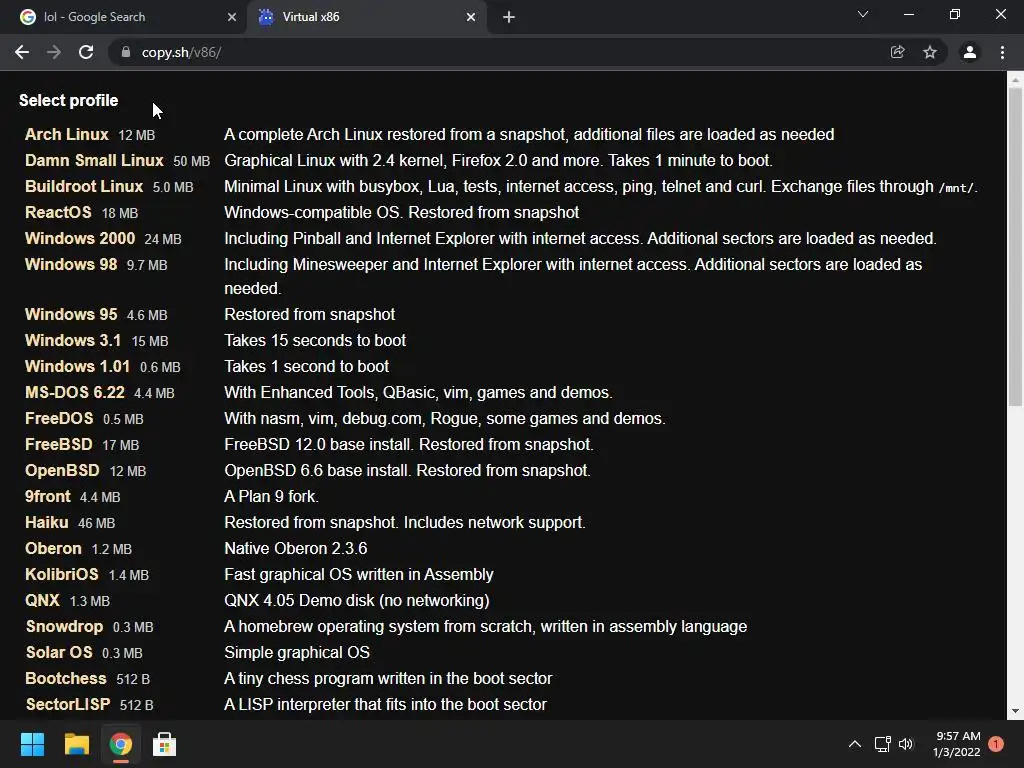
Task: Click text 'Native Oberon 2.3.6'
Action: click(x=296, y=549)
